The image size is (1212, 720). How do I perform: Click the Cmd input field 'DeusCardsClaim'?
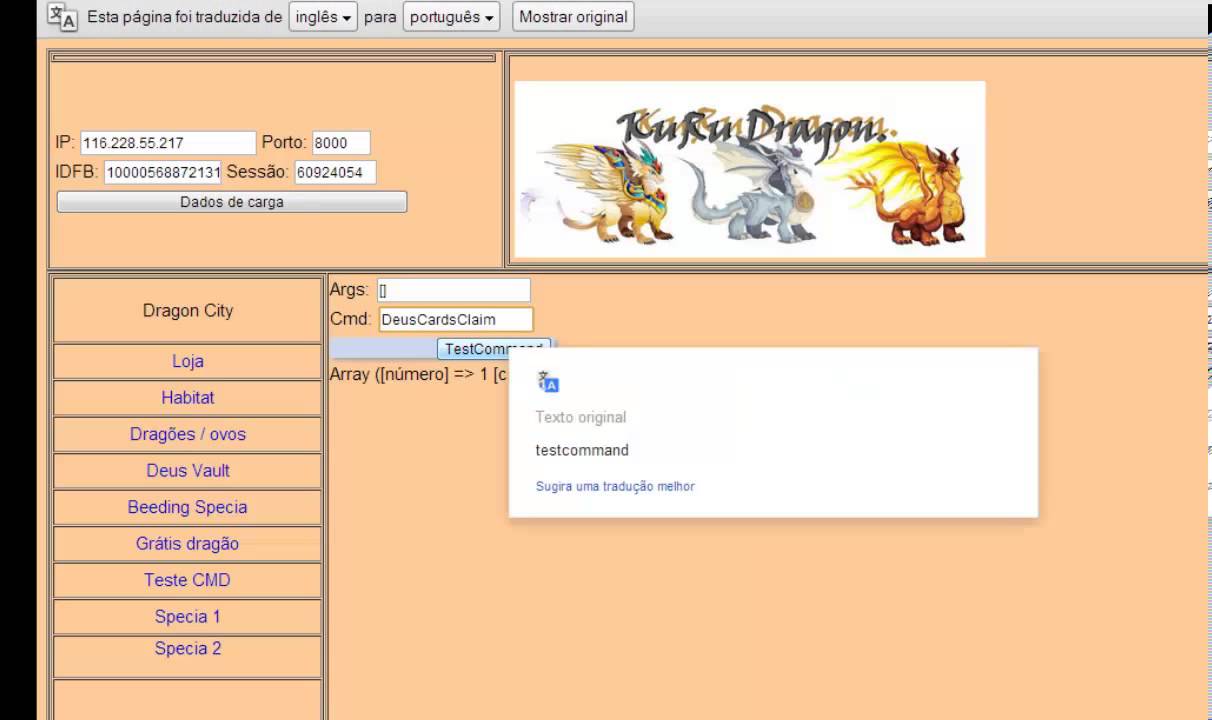pyautogui.click(x=456, y=320)
